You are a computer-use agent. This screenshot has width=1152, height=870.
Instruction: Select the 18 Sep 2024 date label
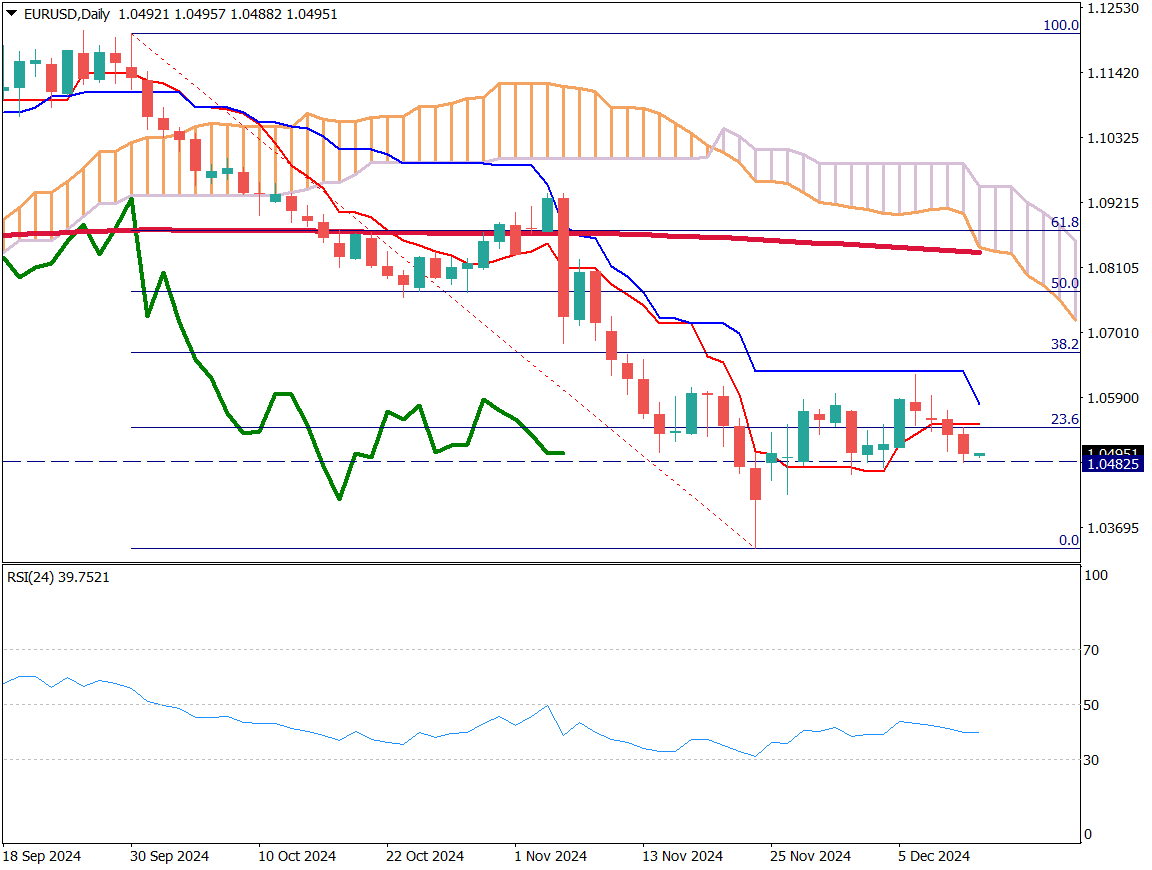coord(42,857)
